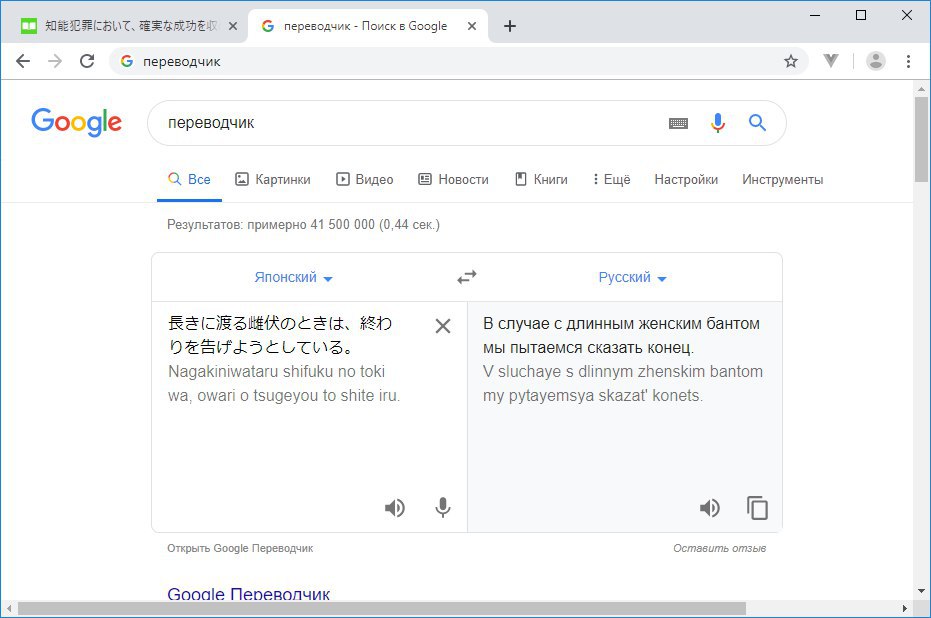This screenshot has height=618, width=931.
Task: Dictate source text with translator microphone
Action: coord(442,508)
